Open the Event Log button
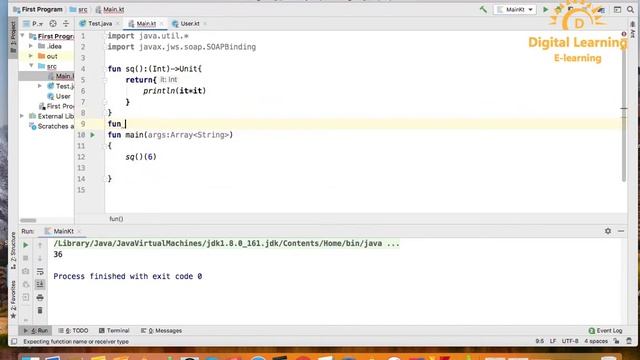This screenshot has height=360, width=640. pyautogui.click(x=606, y=331)
